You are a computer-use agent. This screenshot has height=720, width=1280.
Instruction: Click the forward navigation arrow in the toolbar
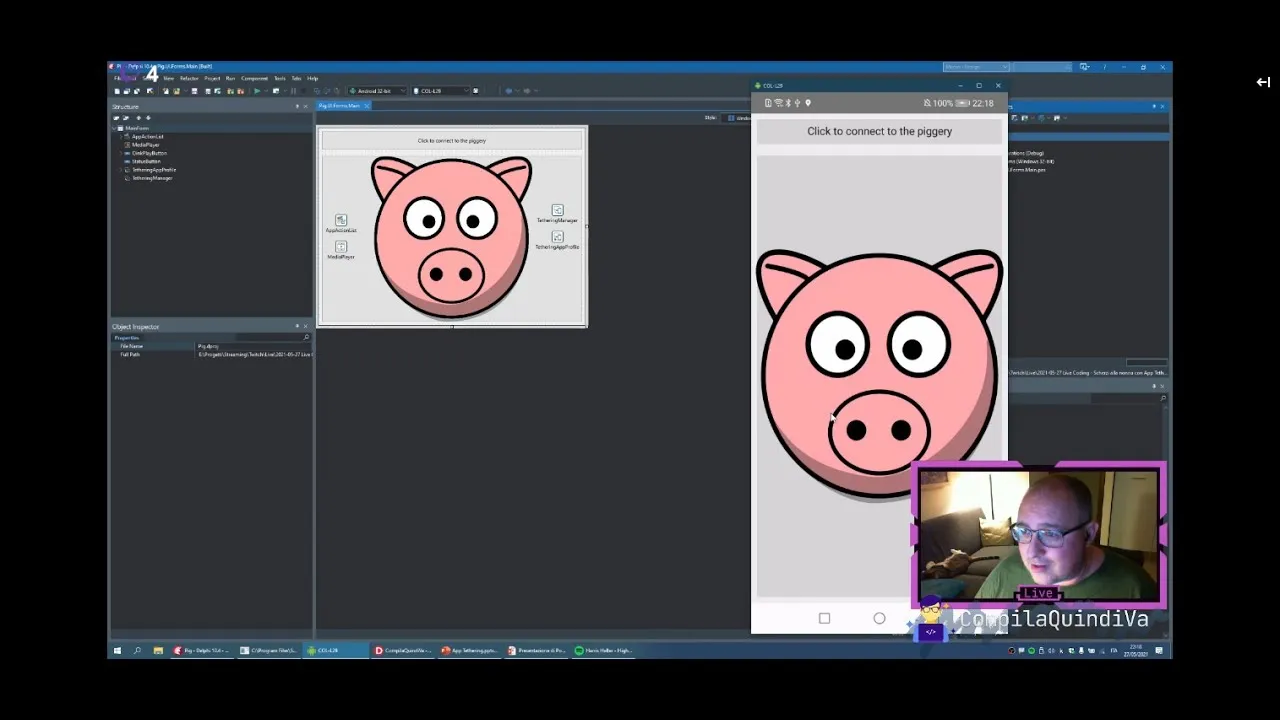coord(527,91)
